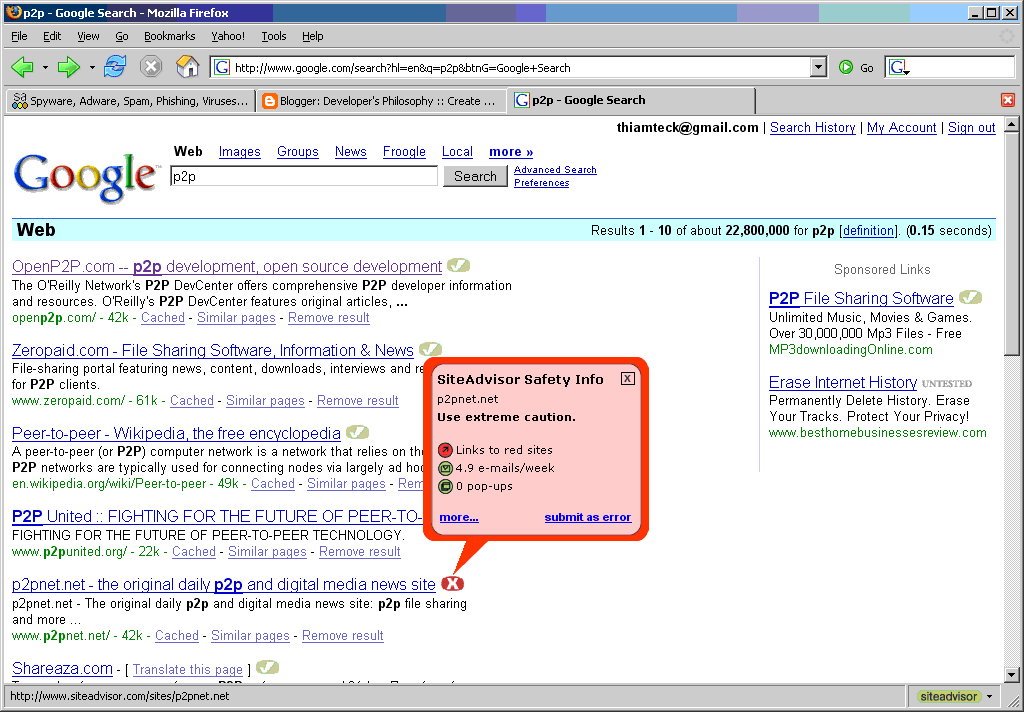Click the URL address bar field
This screenshot has height=712, width=1024.
click(x=521, y=67)
